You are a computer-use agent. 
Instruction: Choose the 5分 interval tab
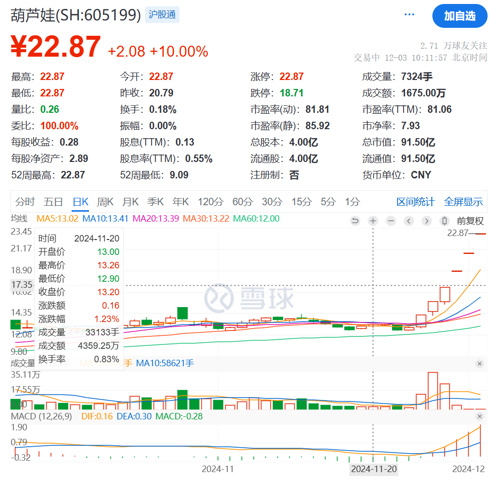click(328, 202)
